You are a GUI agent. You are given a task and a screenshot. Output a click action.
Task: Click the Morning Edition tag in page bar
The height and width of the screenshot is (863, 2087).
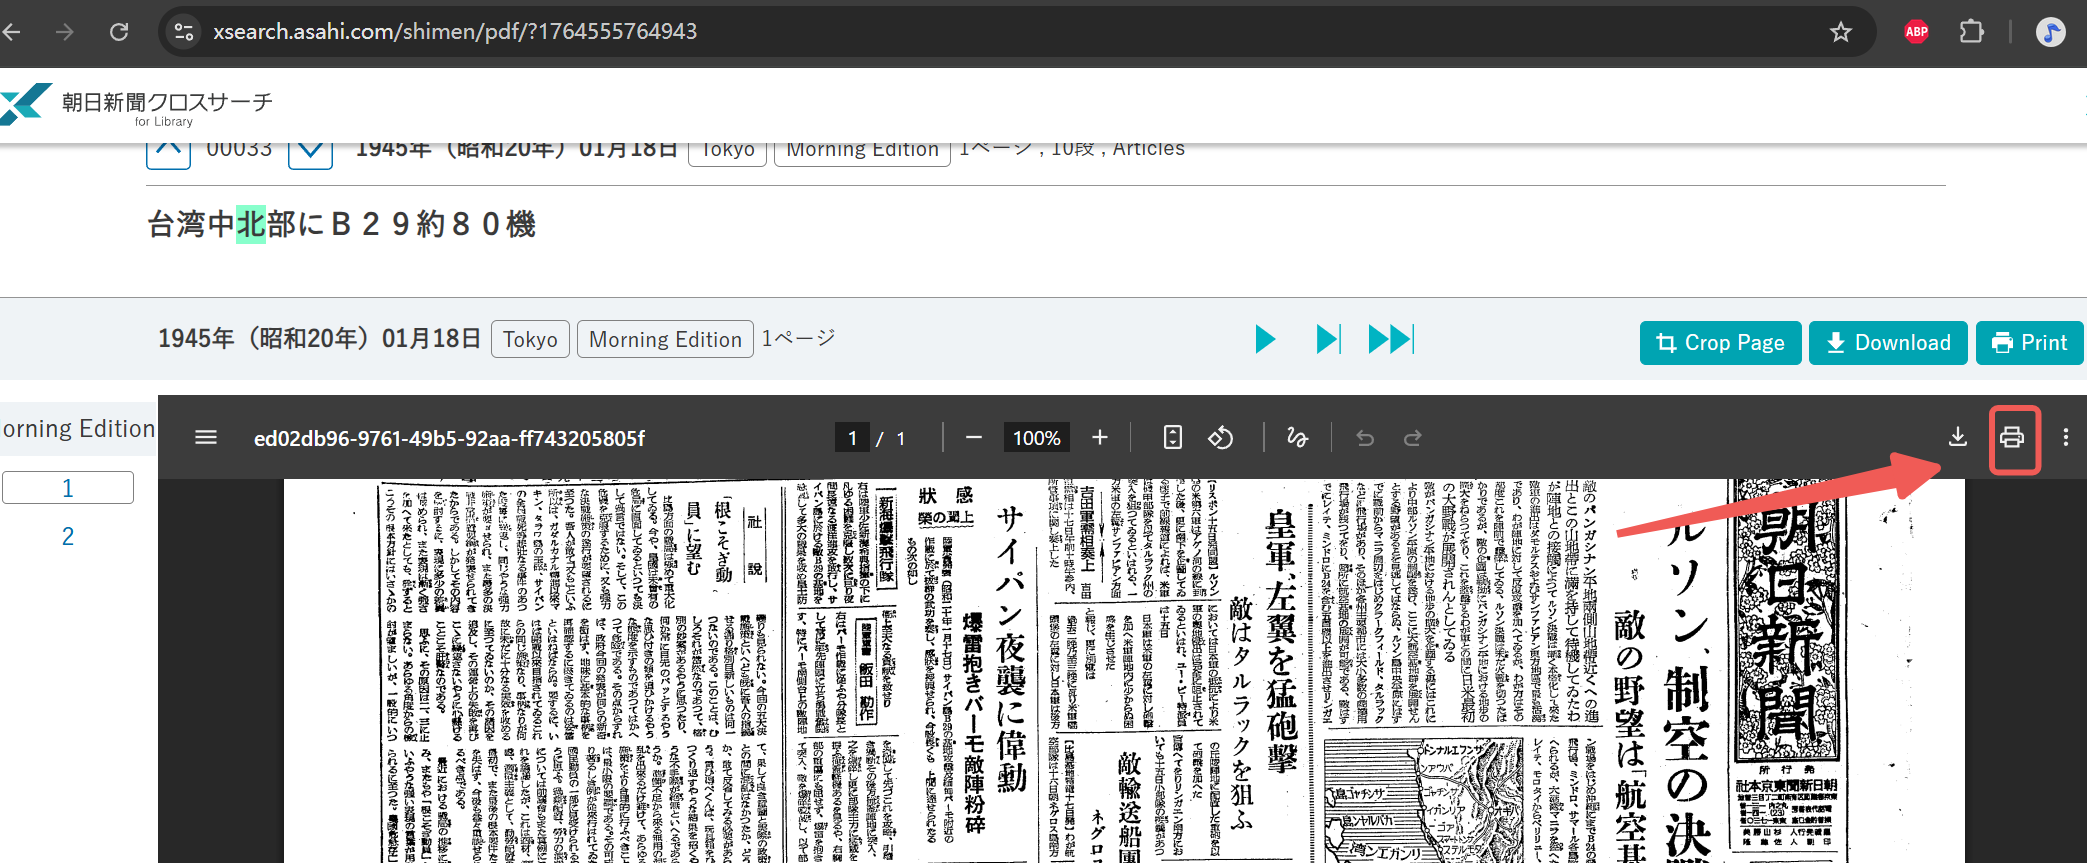click(x=665, y=339)
